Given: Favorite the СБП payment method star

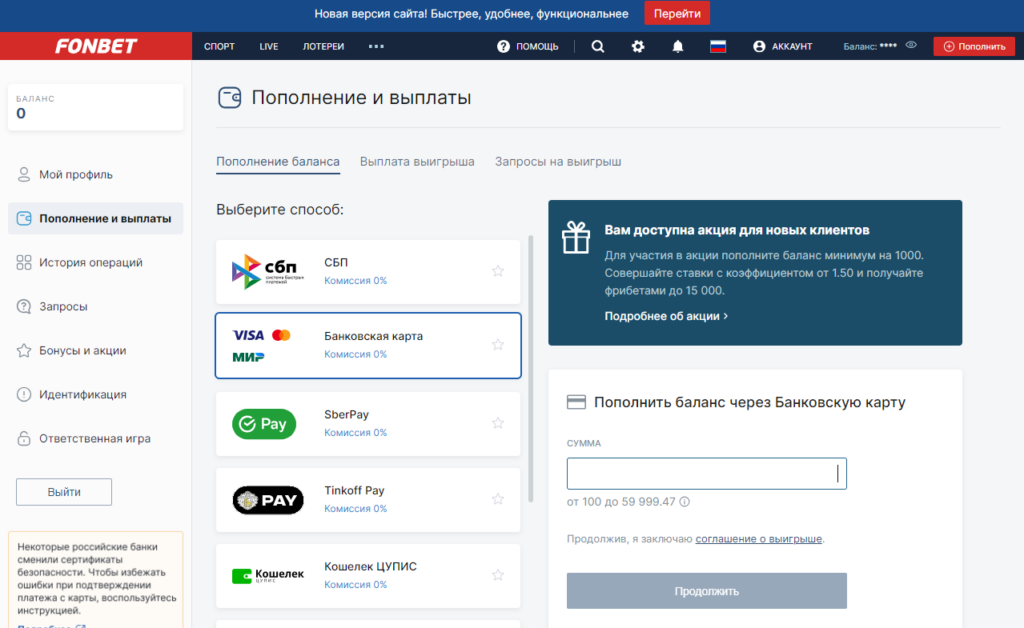Looking at the screenshot, I should 498,271.
